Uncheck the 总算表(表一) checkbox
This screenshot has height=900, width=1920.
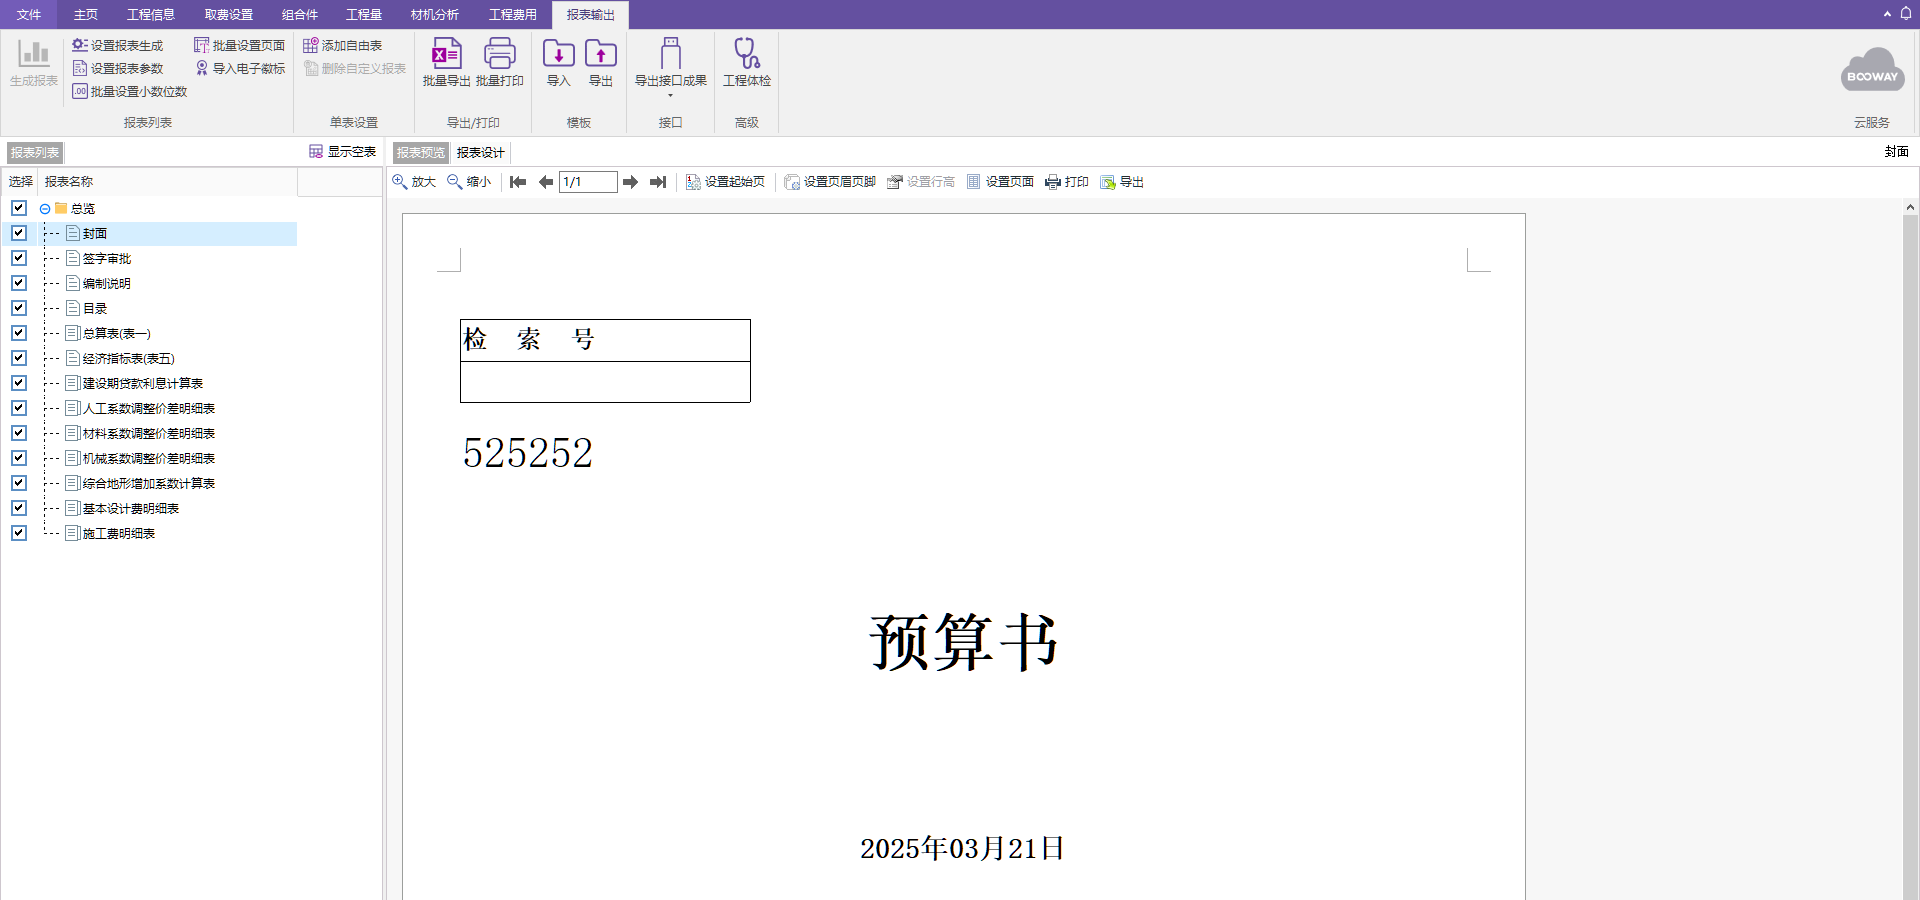(x=19, y=333)
